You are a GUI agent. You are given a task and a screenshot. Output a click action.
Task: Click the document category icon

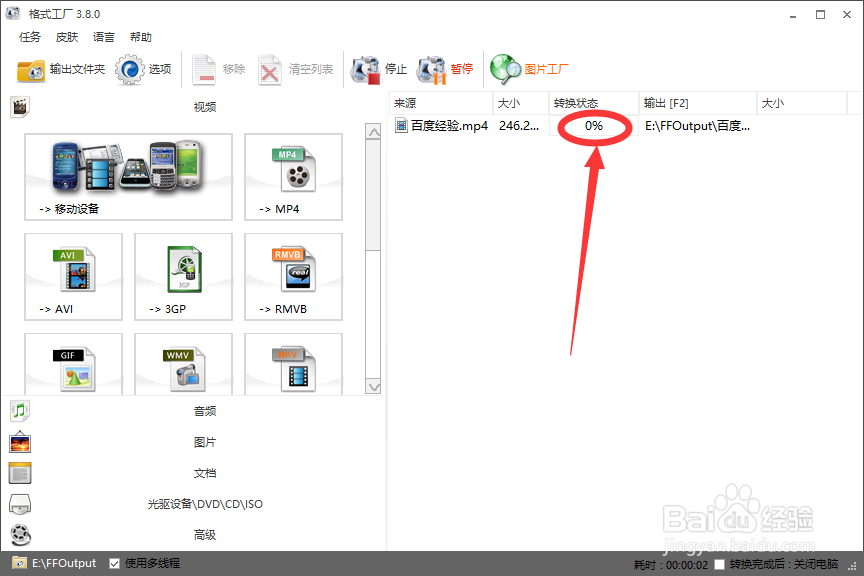20,473
